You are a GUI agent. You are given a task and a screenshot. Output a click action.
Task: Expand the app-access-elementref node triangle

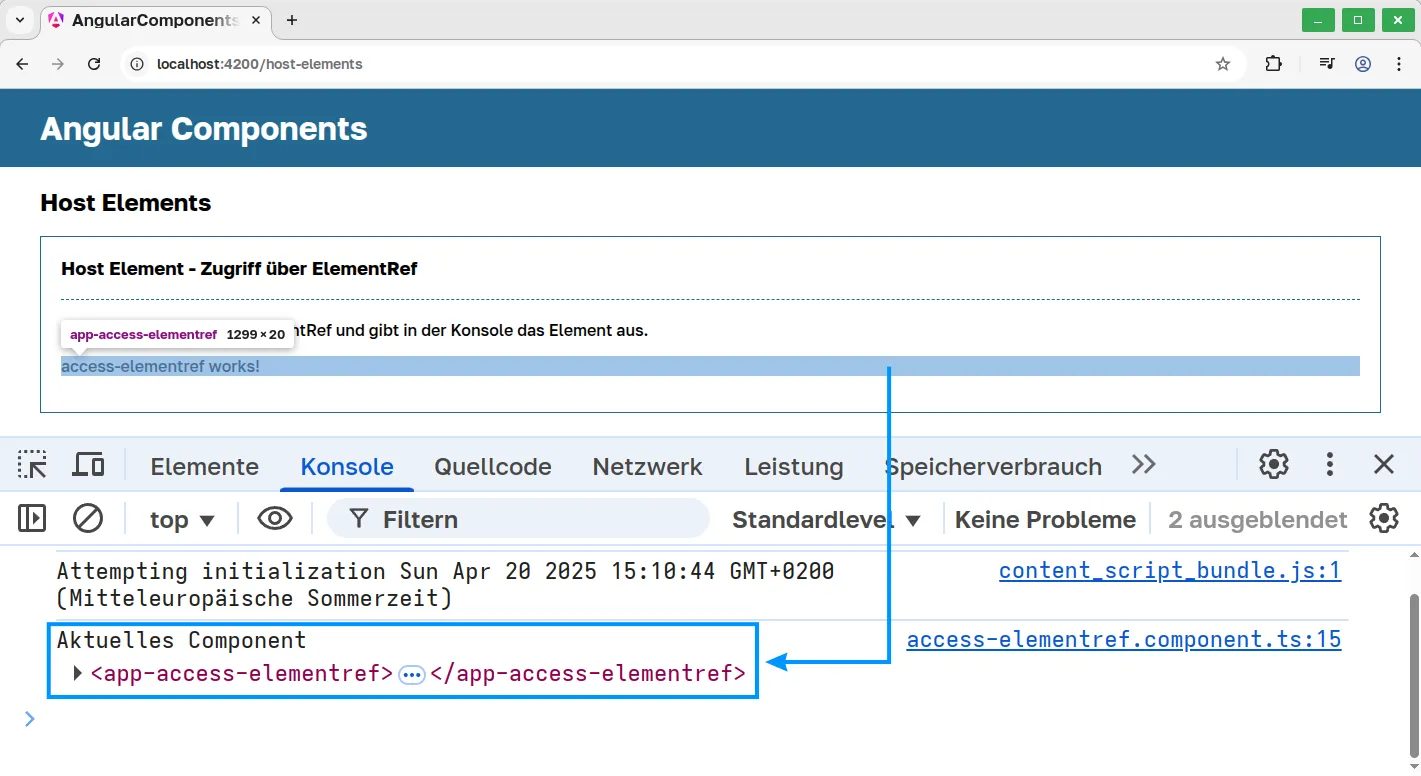tap(78, 674)
